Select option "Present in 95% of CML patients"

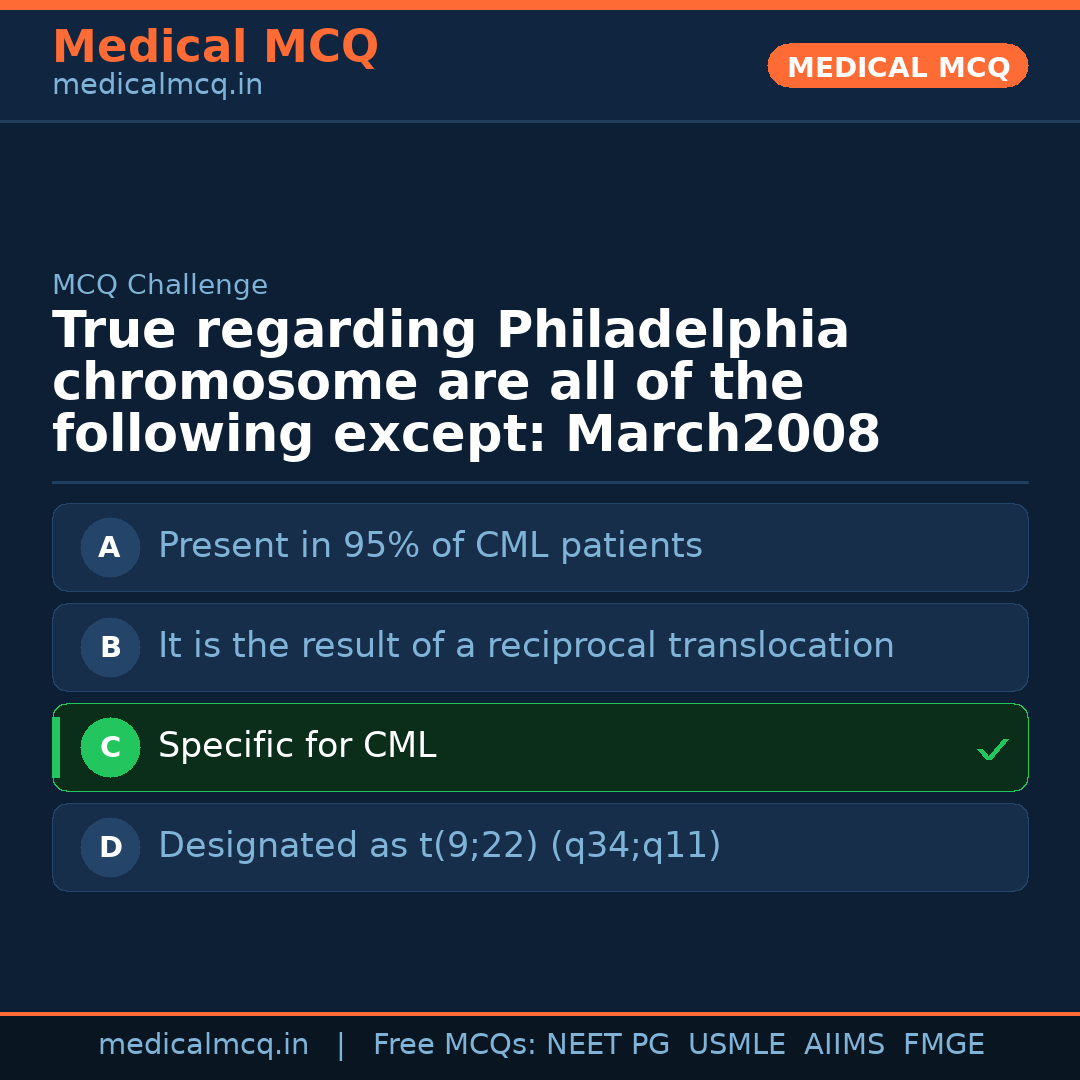point(430,546)
